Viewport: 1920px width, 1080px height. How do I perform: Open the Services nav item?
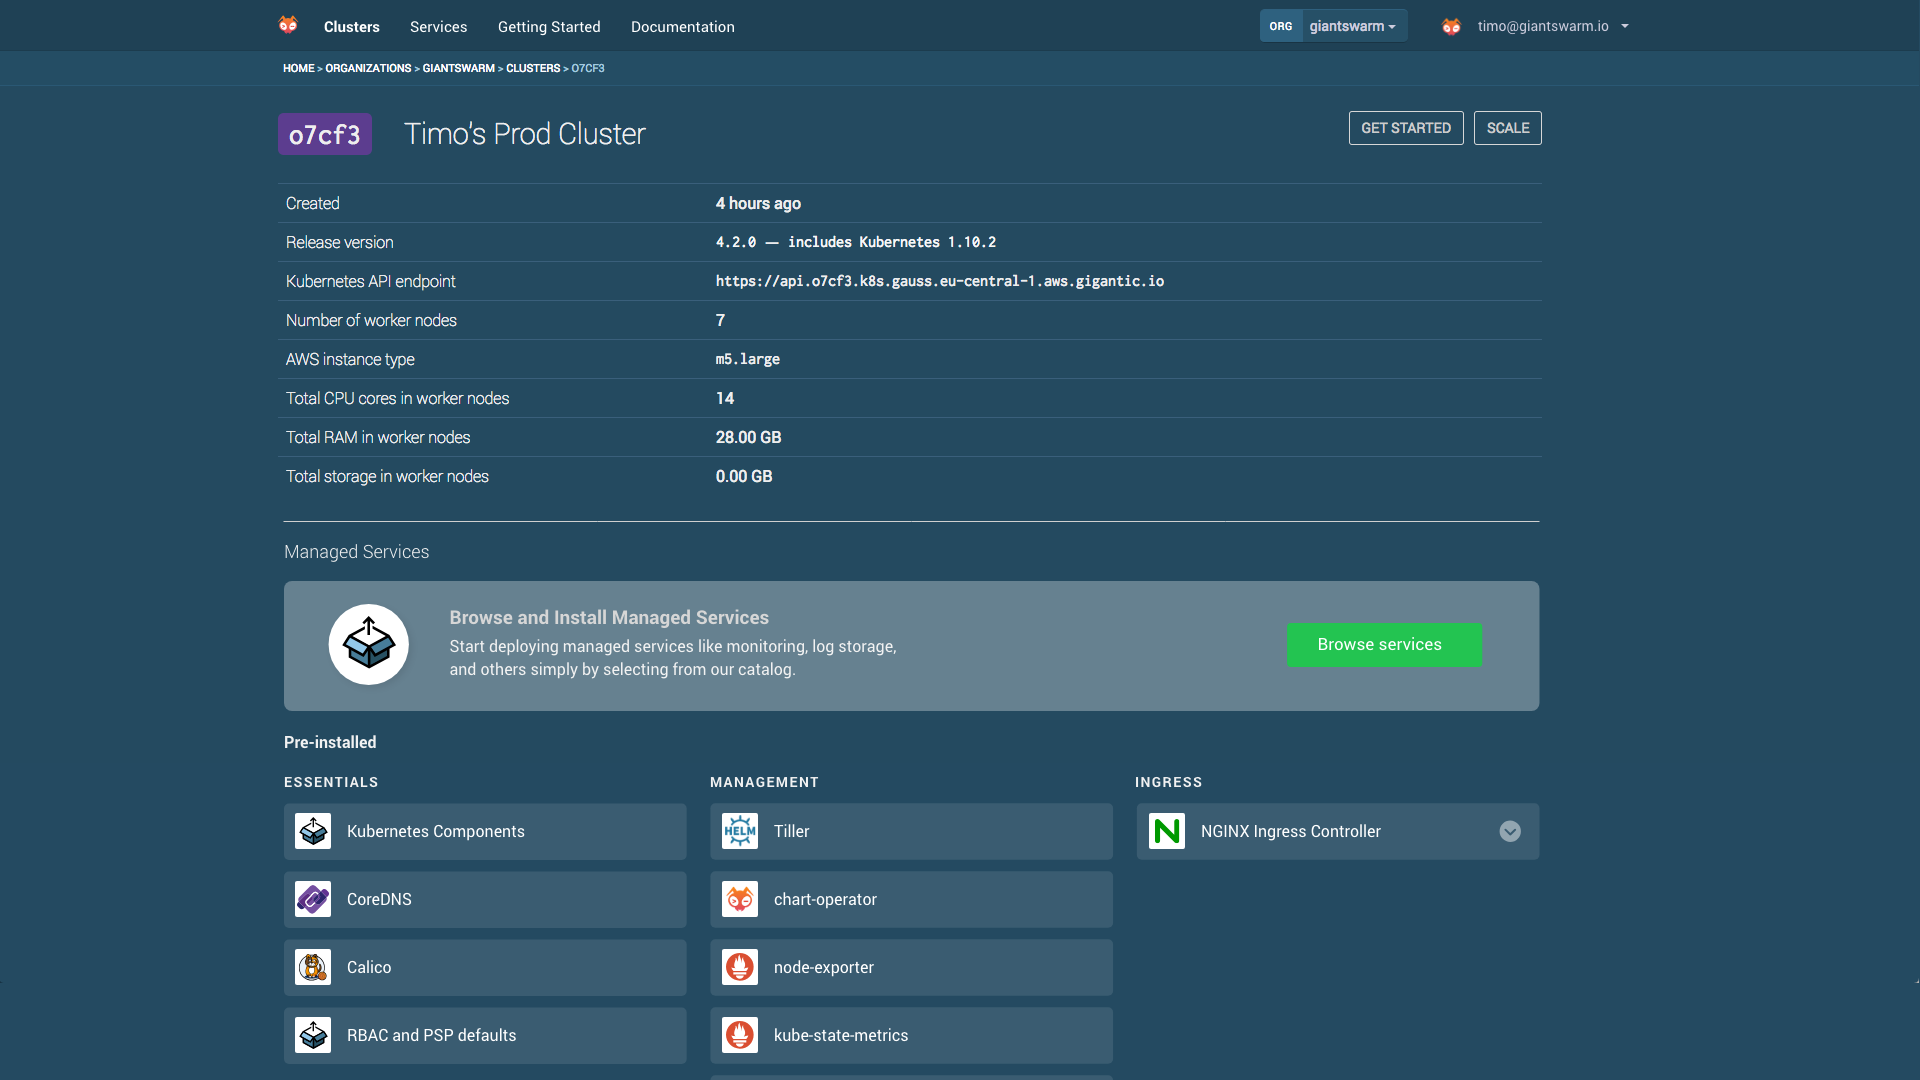pos(438,27)
